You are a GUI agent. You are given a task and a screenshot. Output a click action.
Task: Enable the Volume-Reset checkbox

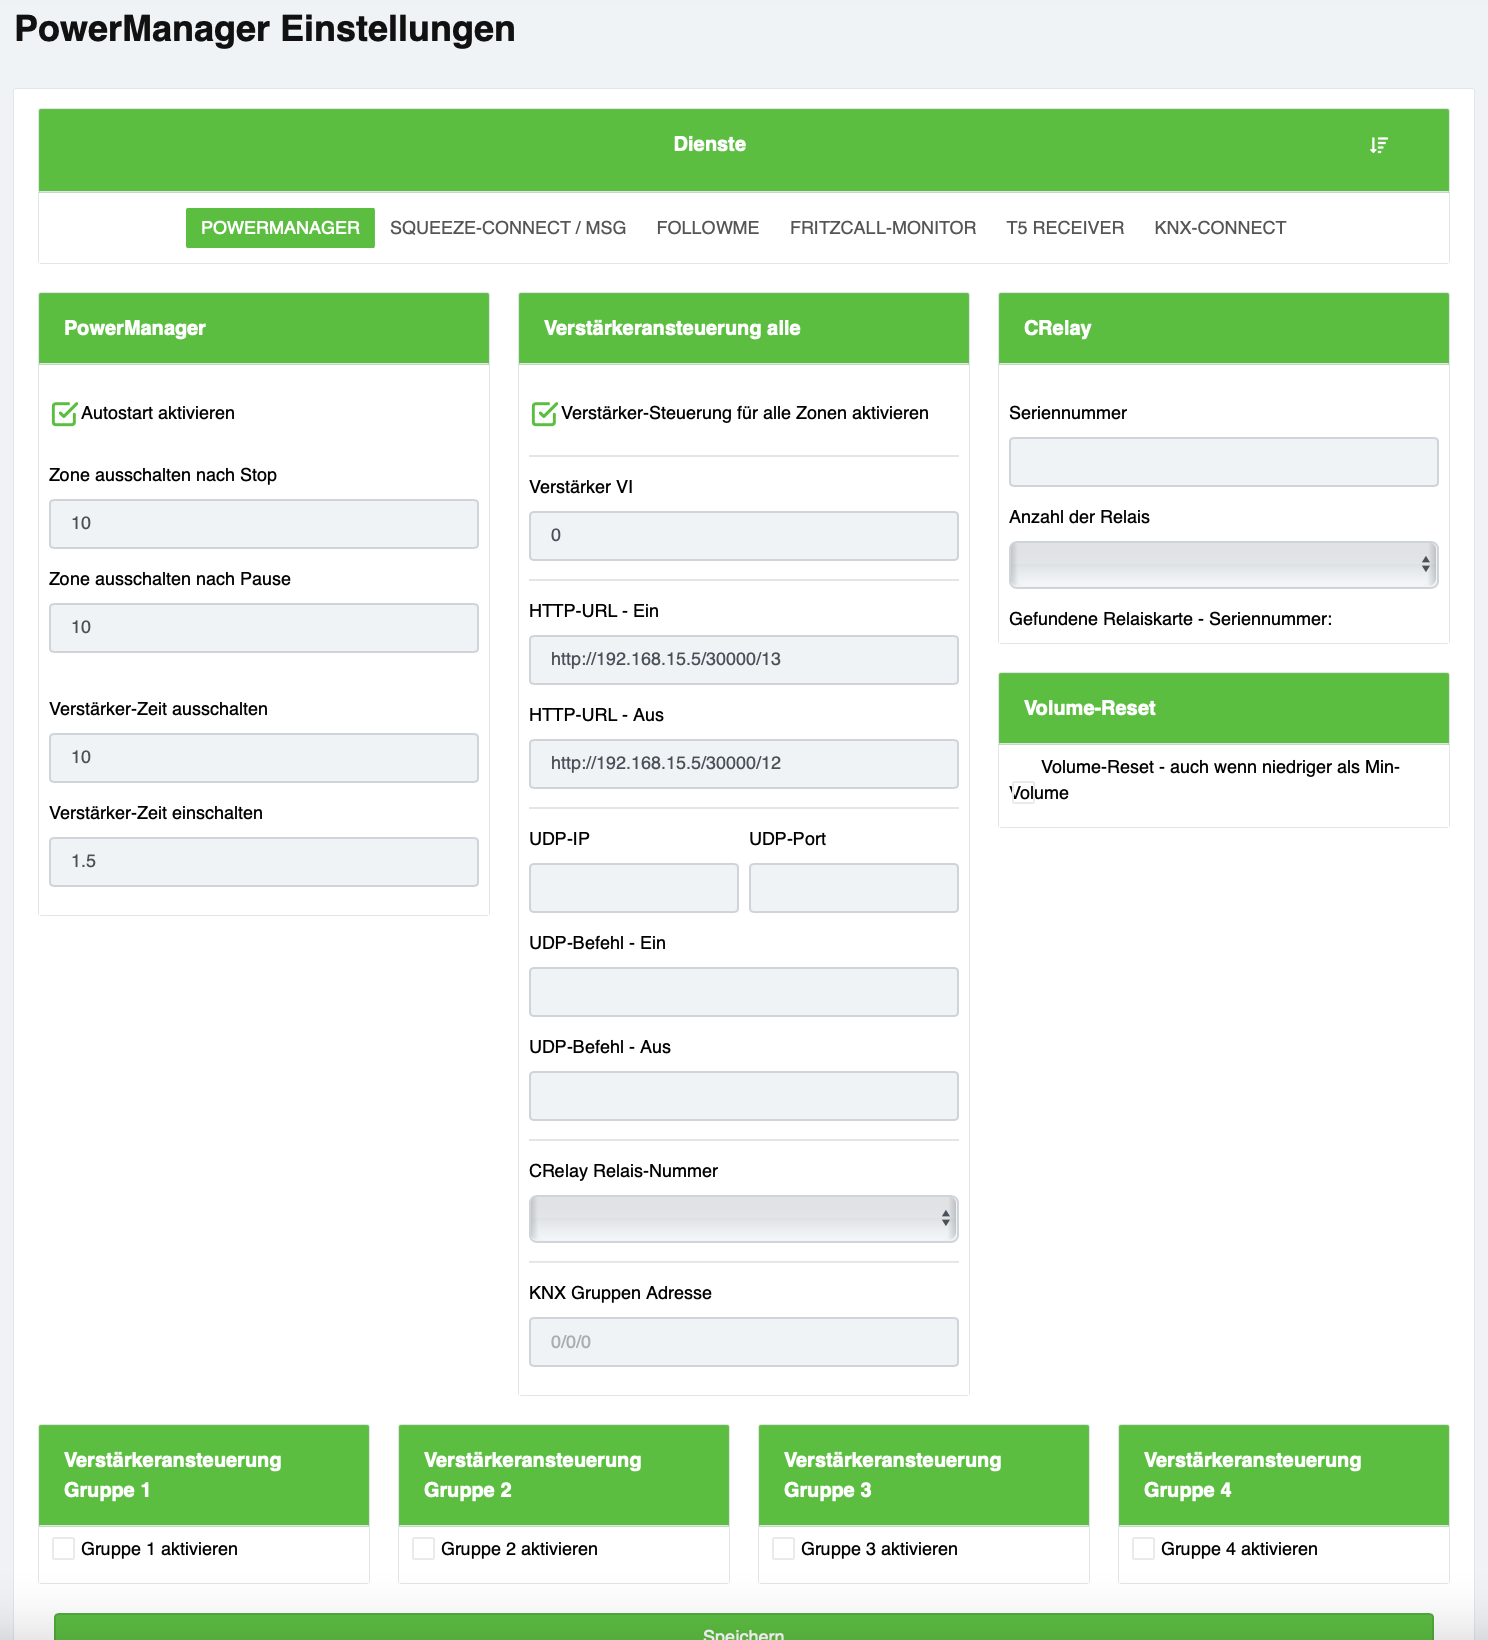pos(1023,792)
